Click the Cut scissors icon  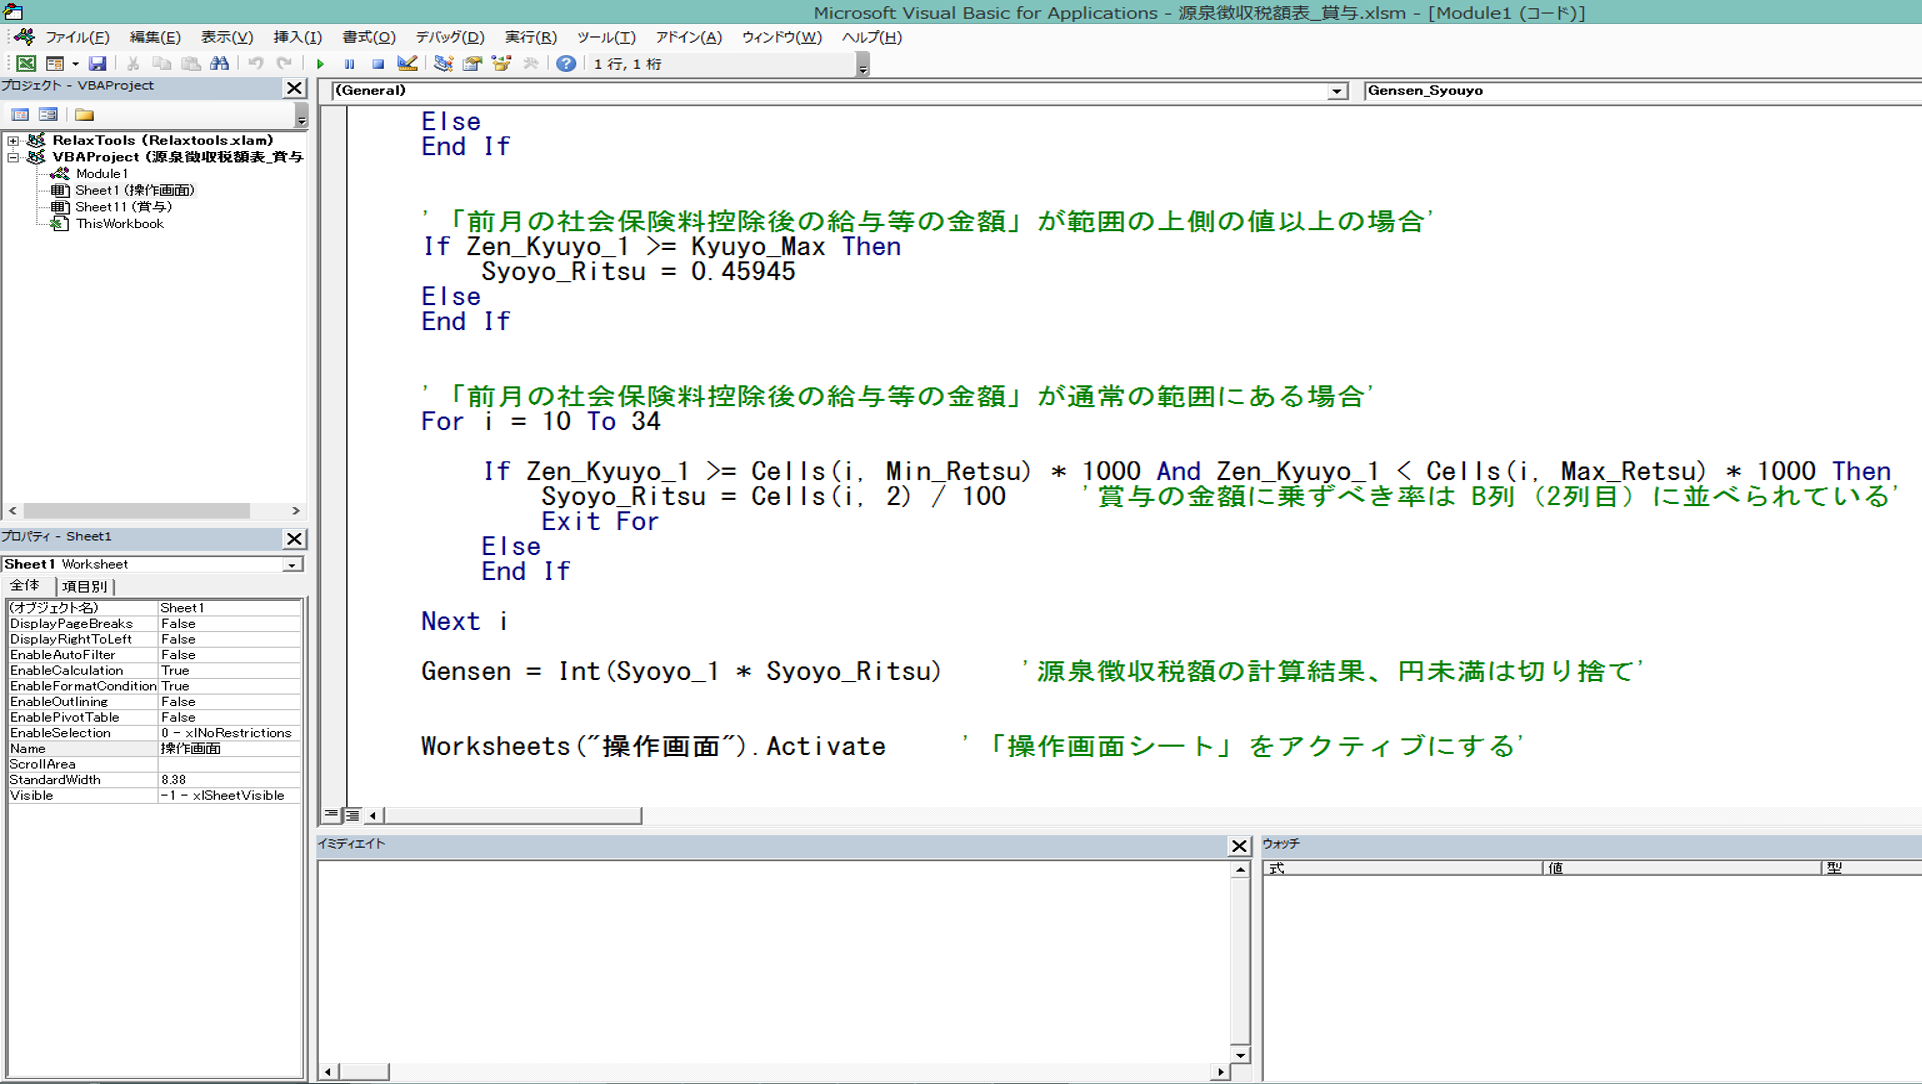132,63
